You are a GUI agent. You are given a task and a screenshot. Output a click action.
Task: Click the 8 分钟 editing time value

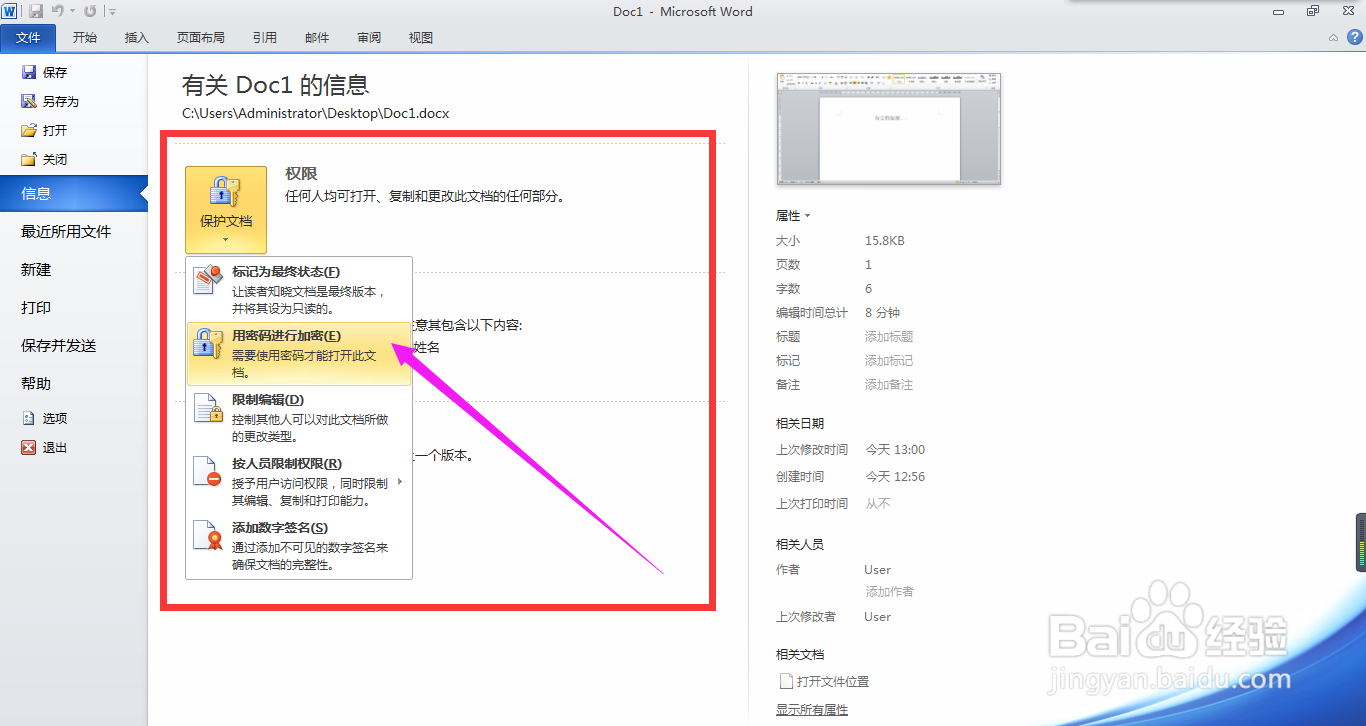(883, 313)
